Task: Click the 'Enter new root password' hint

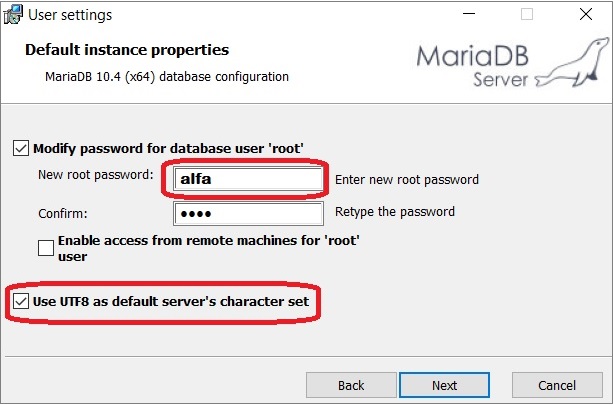Action: click(x=407, y=179)
